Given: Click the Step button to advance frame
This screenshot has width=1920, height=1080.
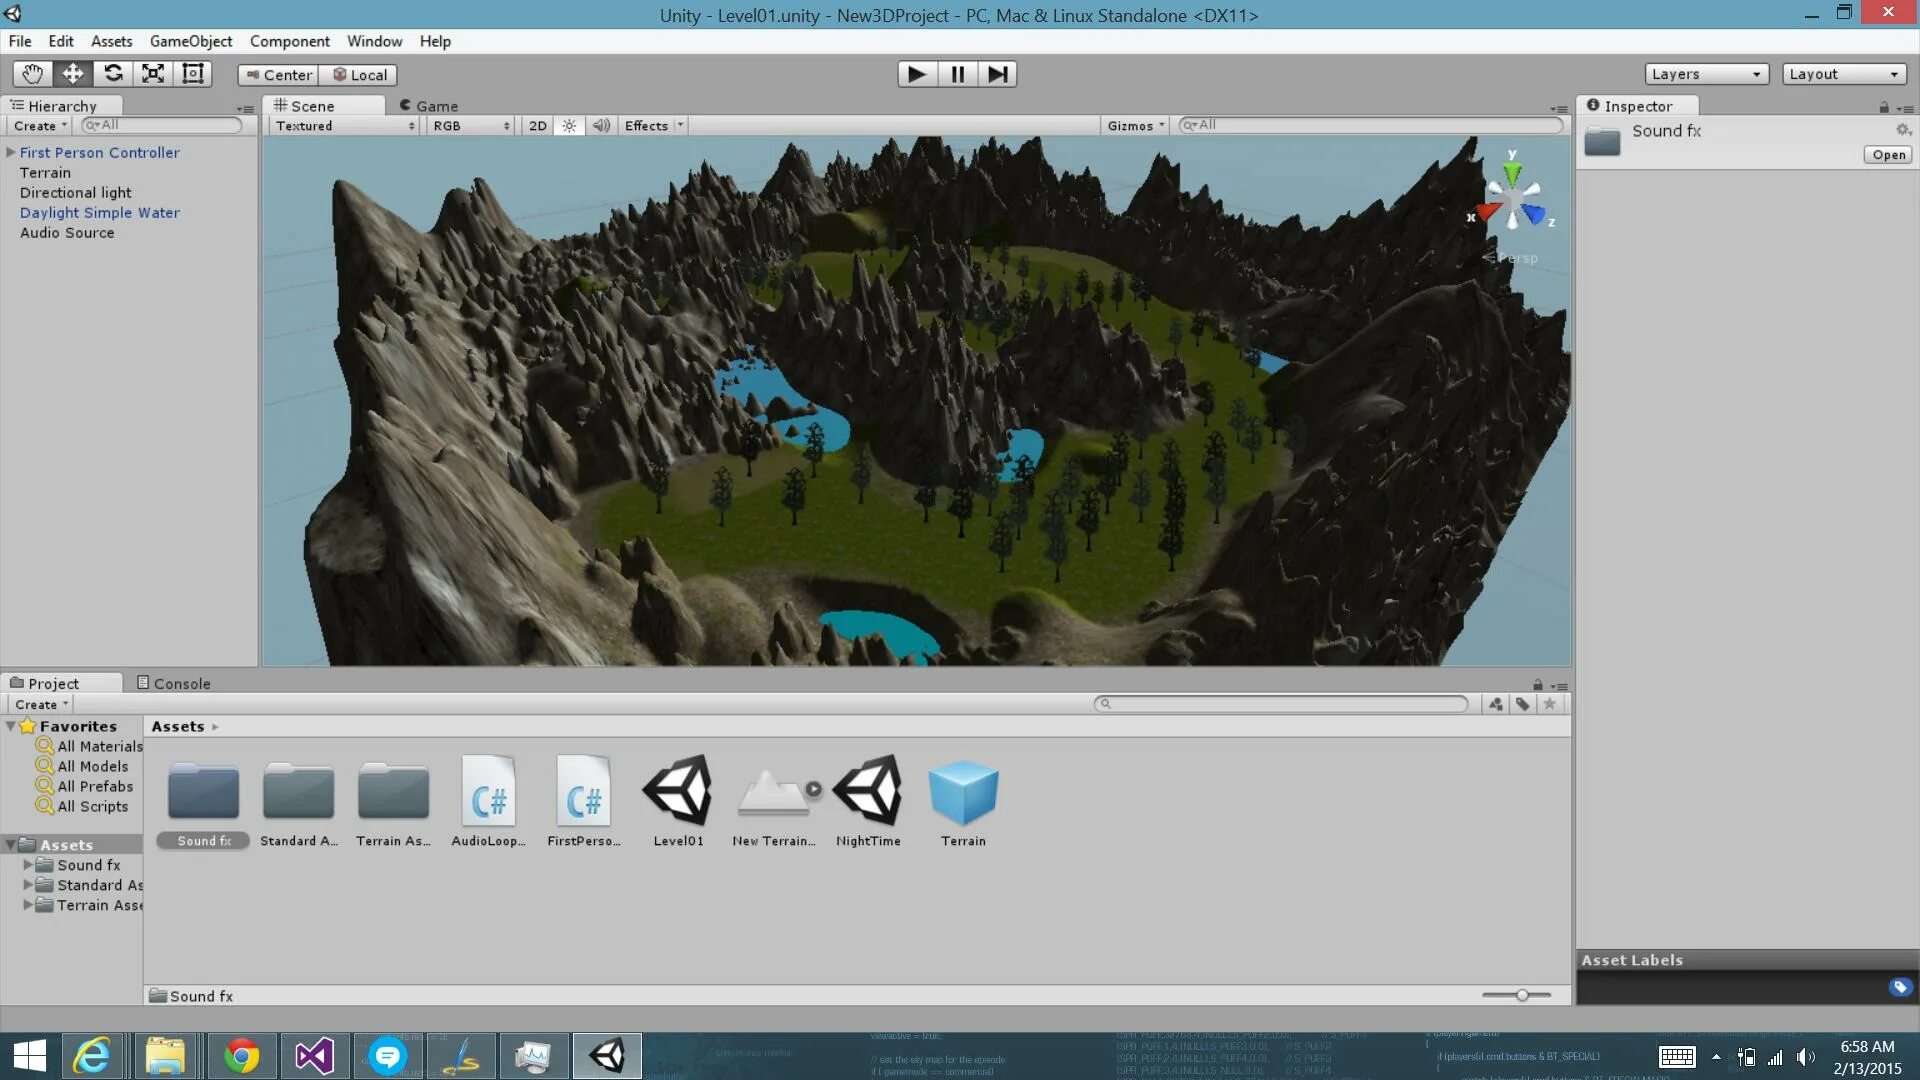Looking at the screenshot, I should pos(997,74).
